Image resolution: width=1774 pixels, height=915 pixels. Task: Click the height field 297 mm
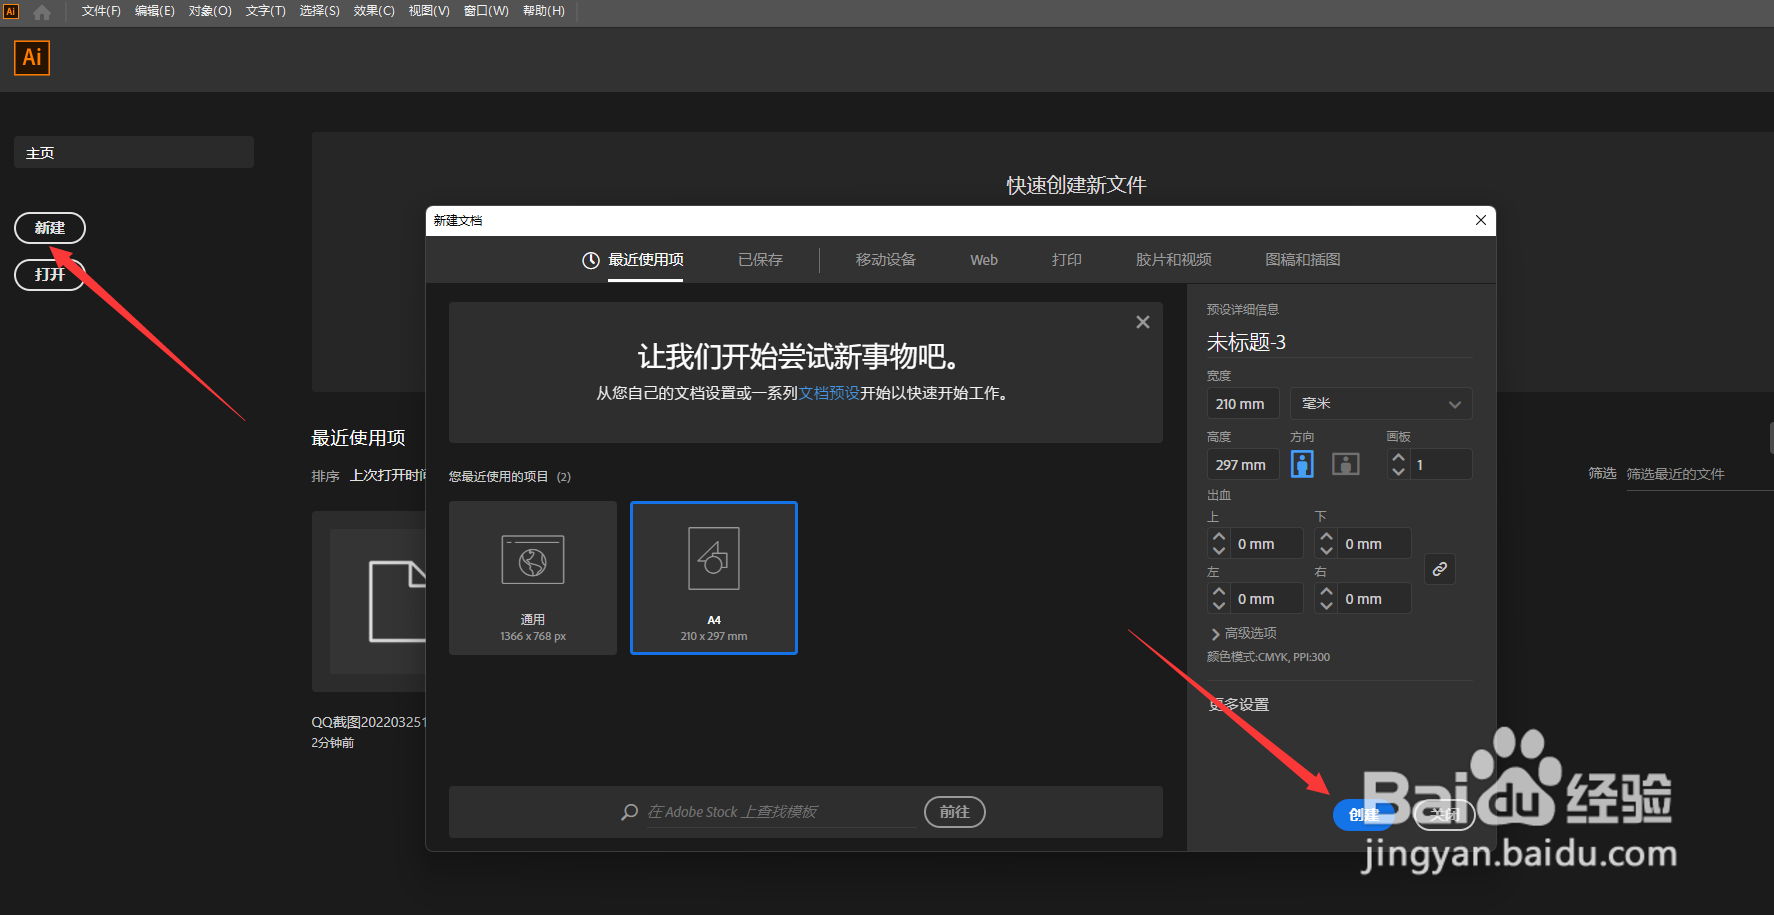coord(1243,465)
